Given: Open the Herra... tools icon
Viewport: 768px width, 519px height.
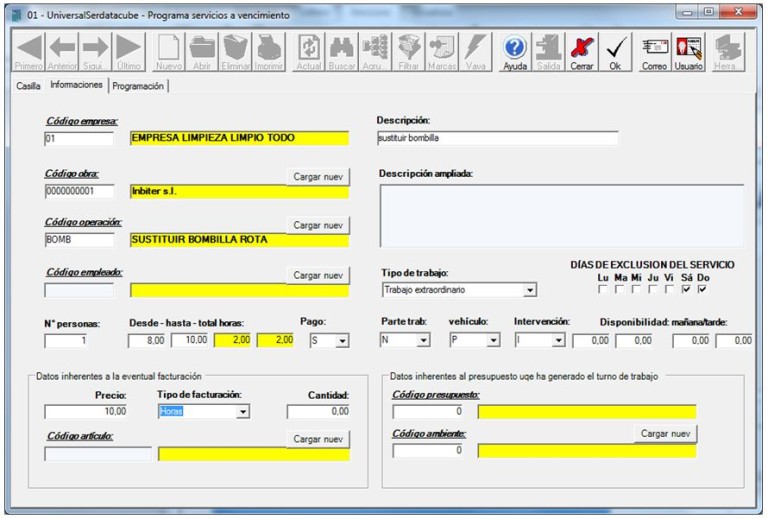Looking at the screenshot, I should click(728, 52).
